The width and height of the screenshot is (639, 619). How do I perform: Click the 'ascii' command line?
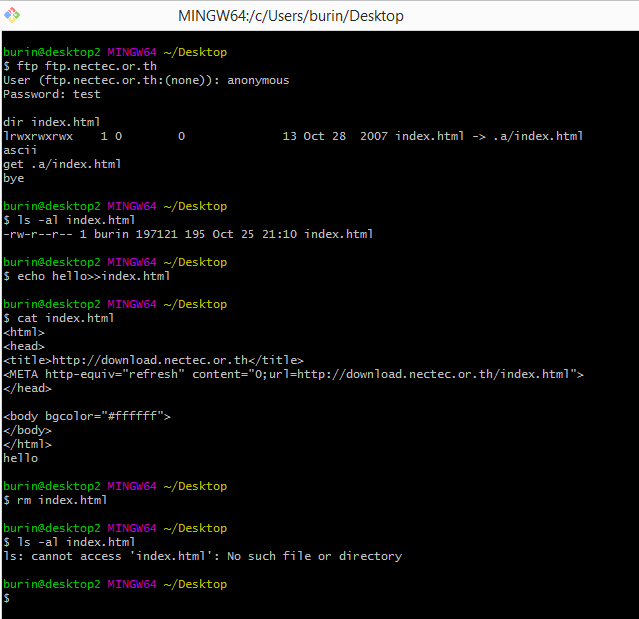click(x=20, y=150)
